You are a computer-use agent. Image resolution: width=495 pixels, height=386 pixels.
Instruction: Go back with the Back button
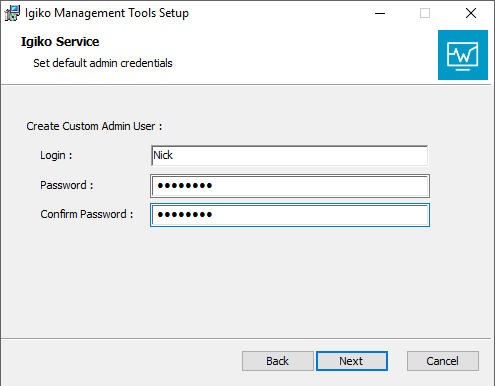coord(278,361)
